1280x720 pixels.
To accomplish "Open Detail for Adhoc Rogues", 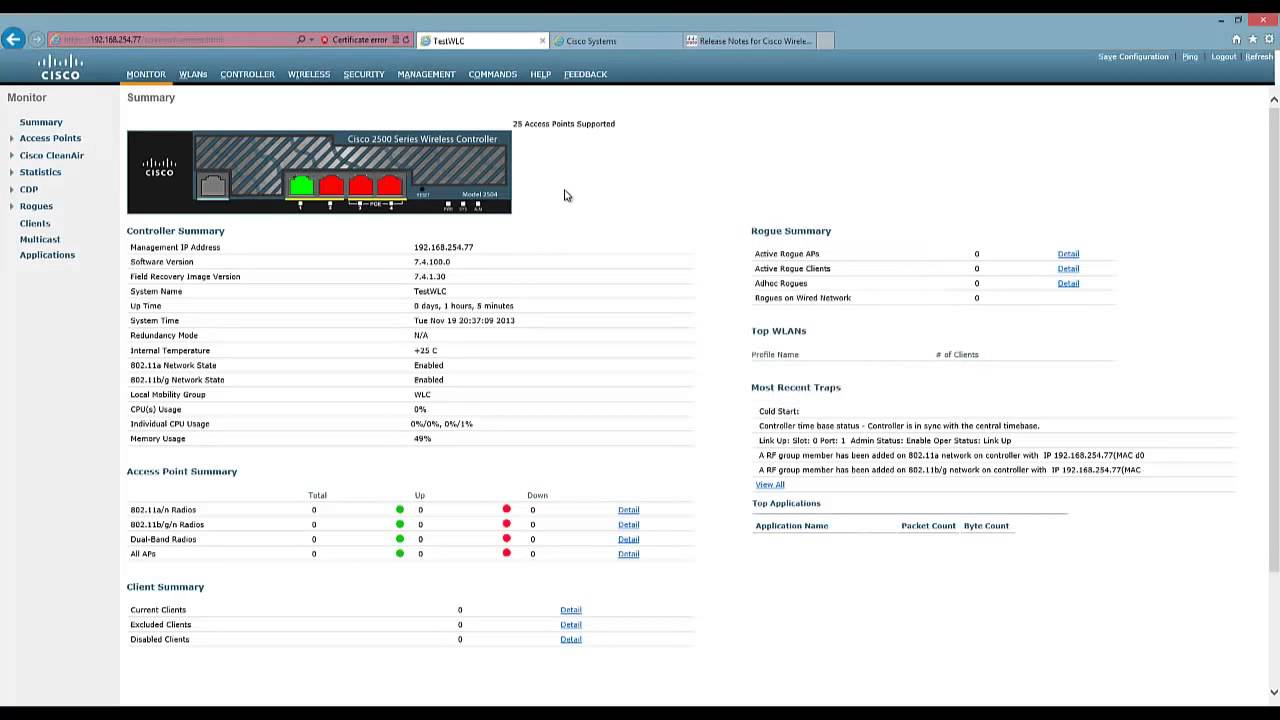I will tap(1068, 283).
